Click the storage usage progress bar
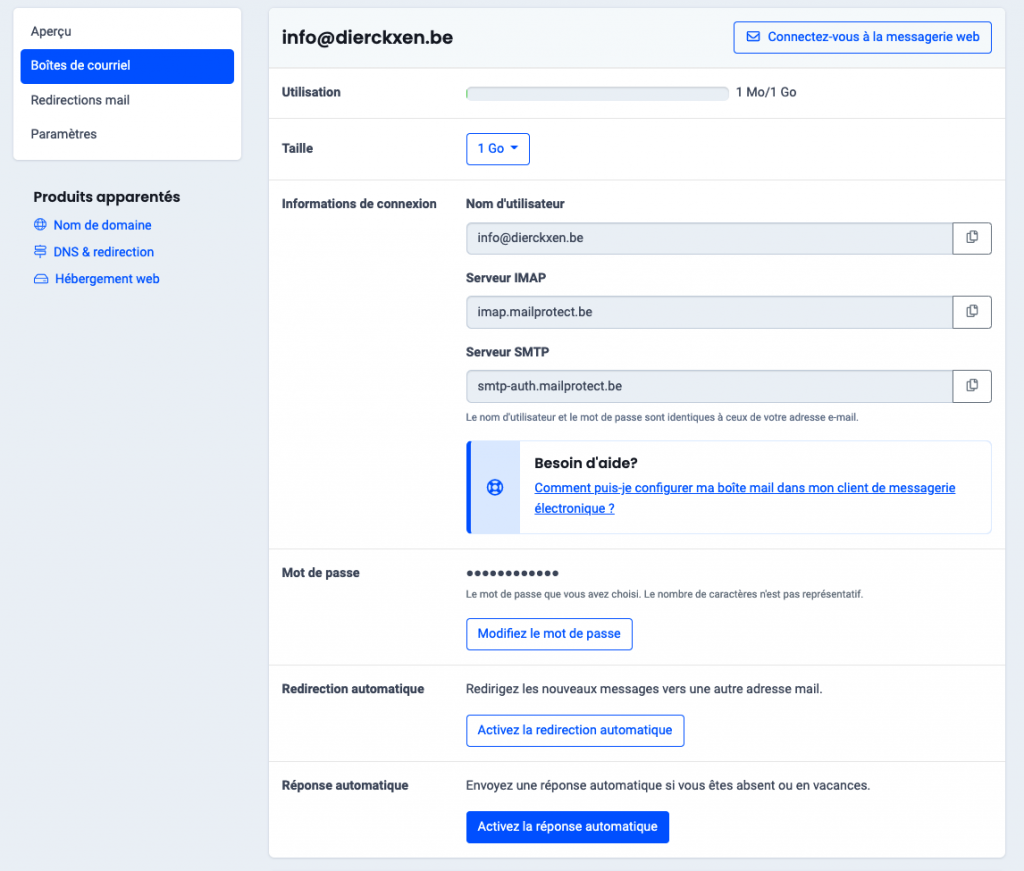1024x871 pixels. pos(597,93)
